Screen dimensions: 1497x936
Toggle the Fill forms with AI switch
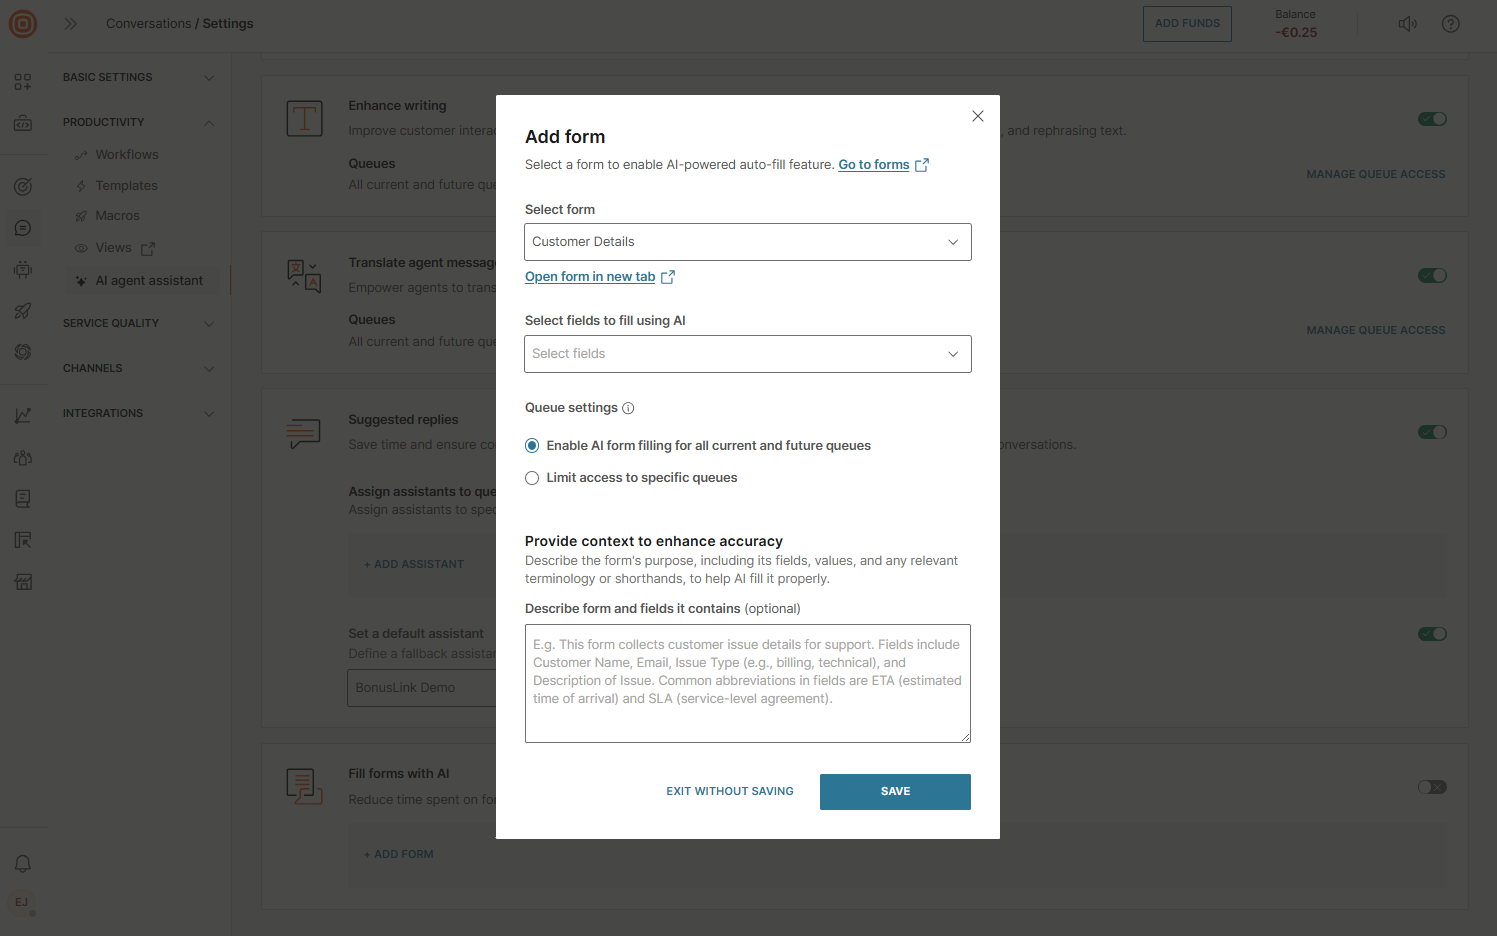tap(1432, 787)
